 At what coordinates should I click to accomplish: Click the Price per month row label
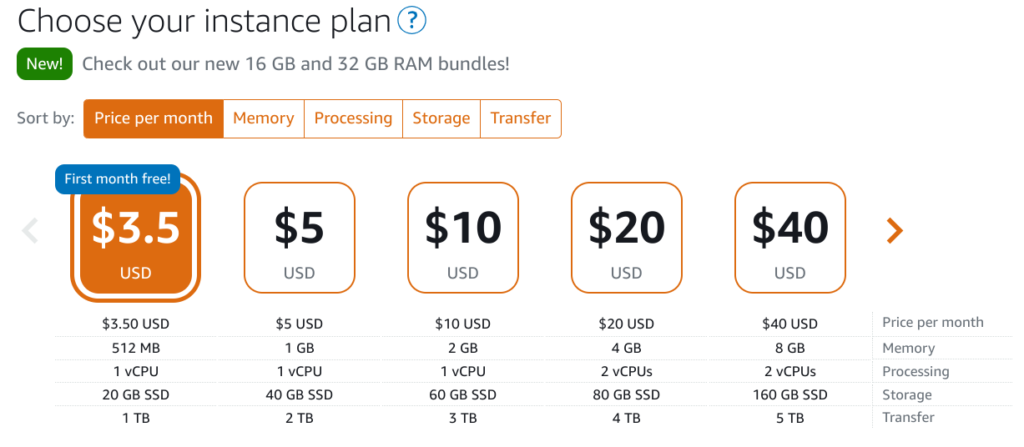coord(933,322)
